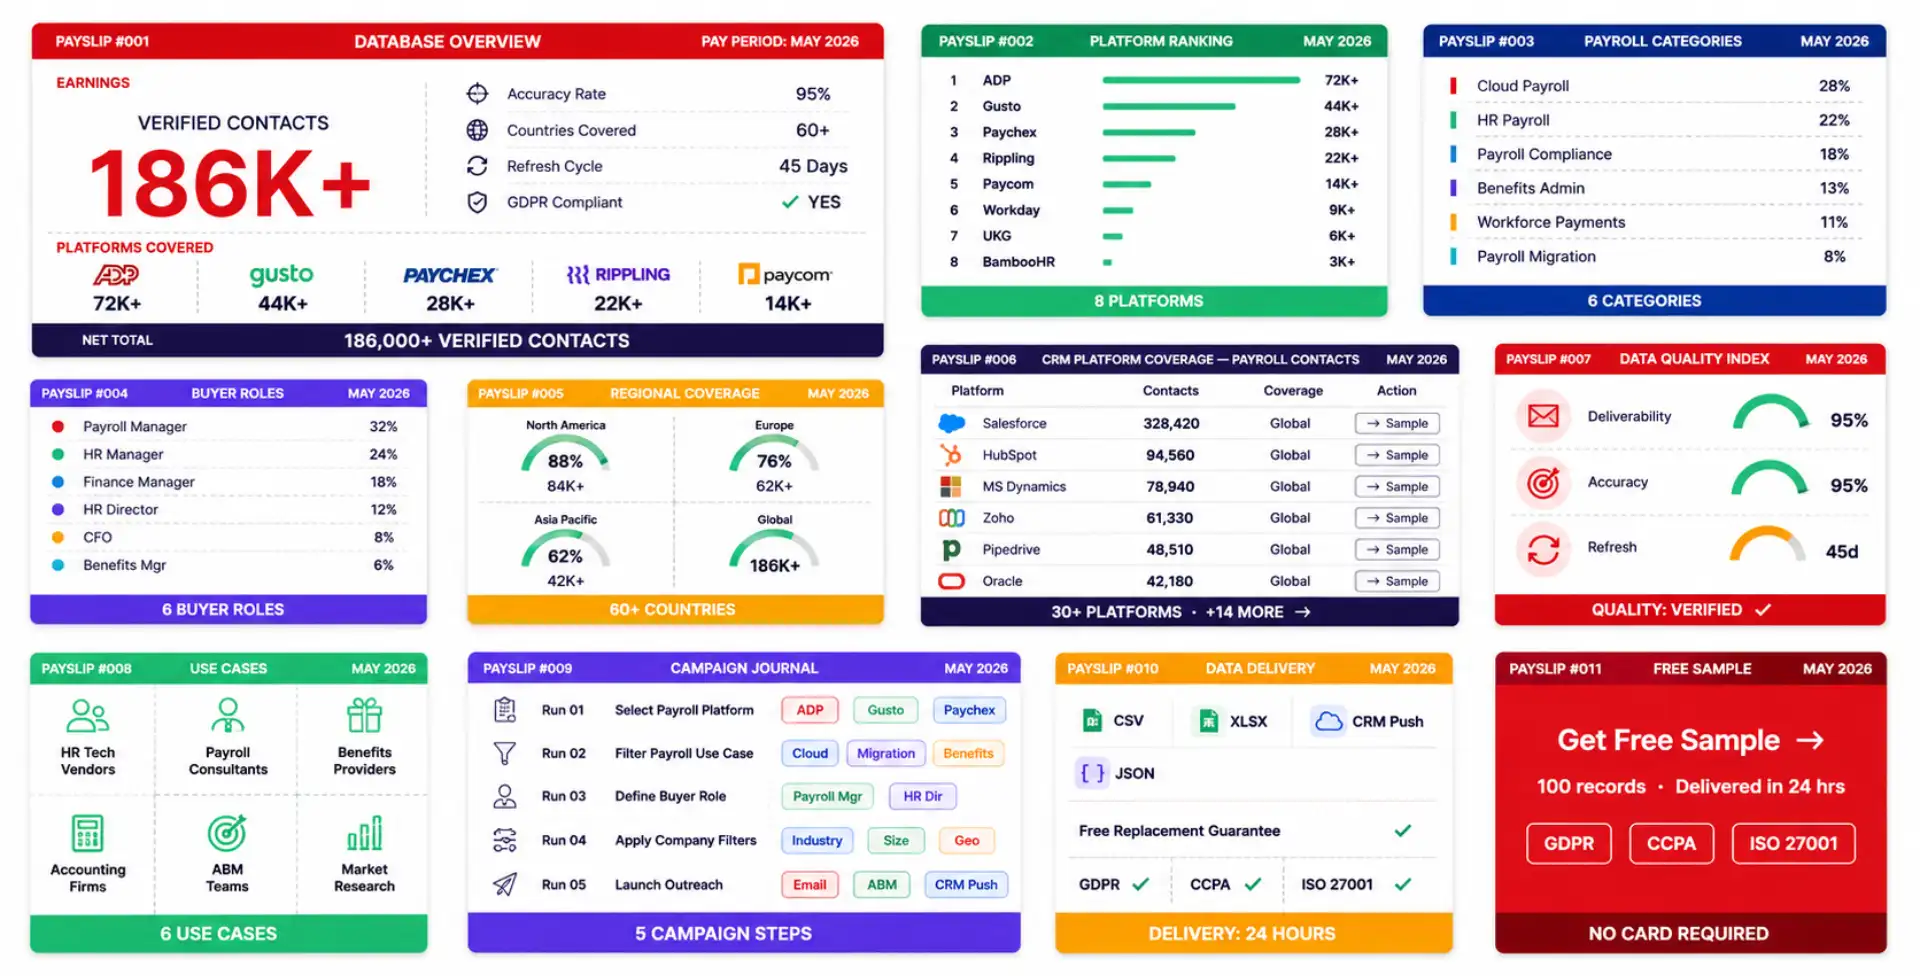Click the North America 88% gauge
Screen dimensions: 1920x976
point(565,455)
